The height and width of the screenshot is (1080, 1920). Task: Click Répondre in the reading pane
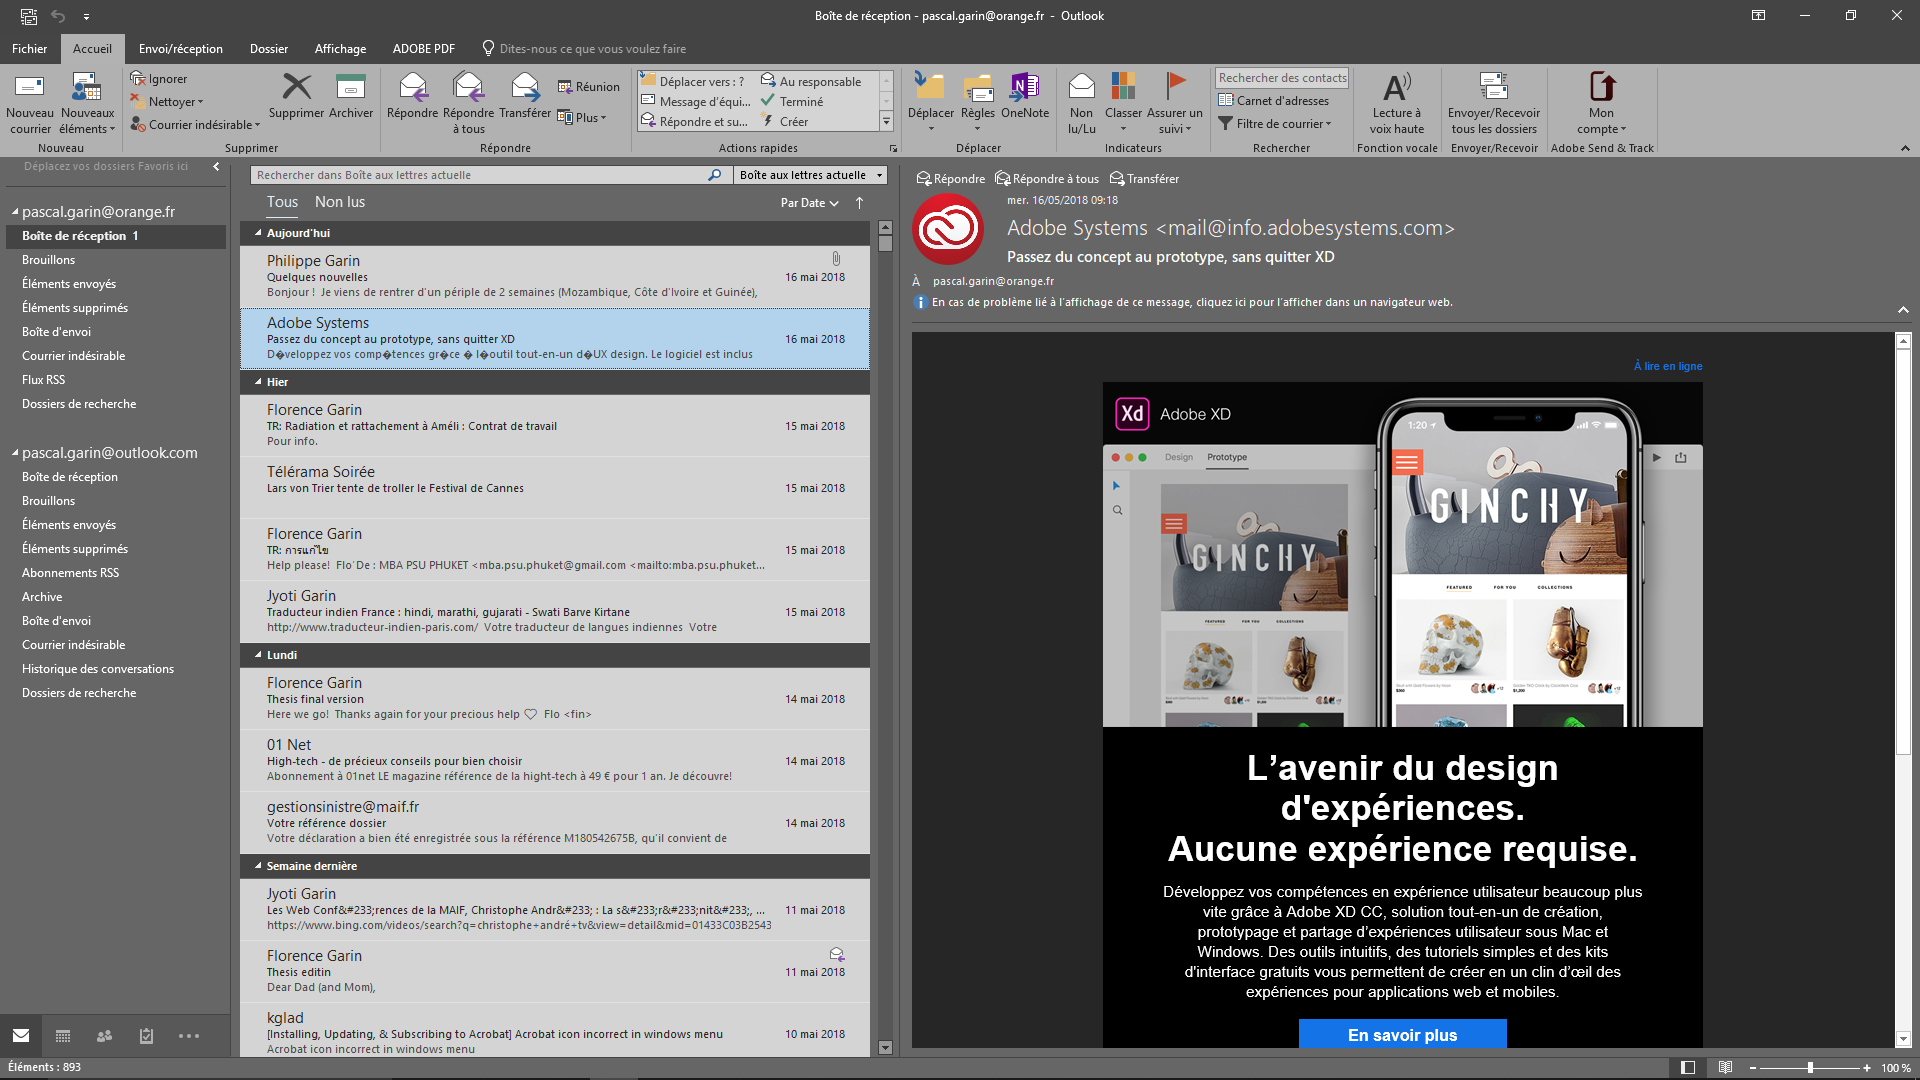coord(951,179)
